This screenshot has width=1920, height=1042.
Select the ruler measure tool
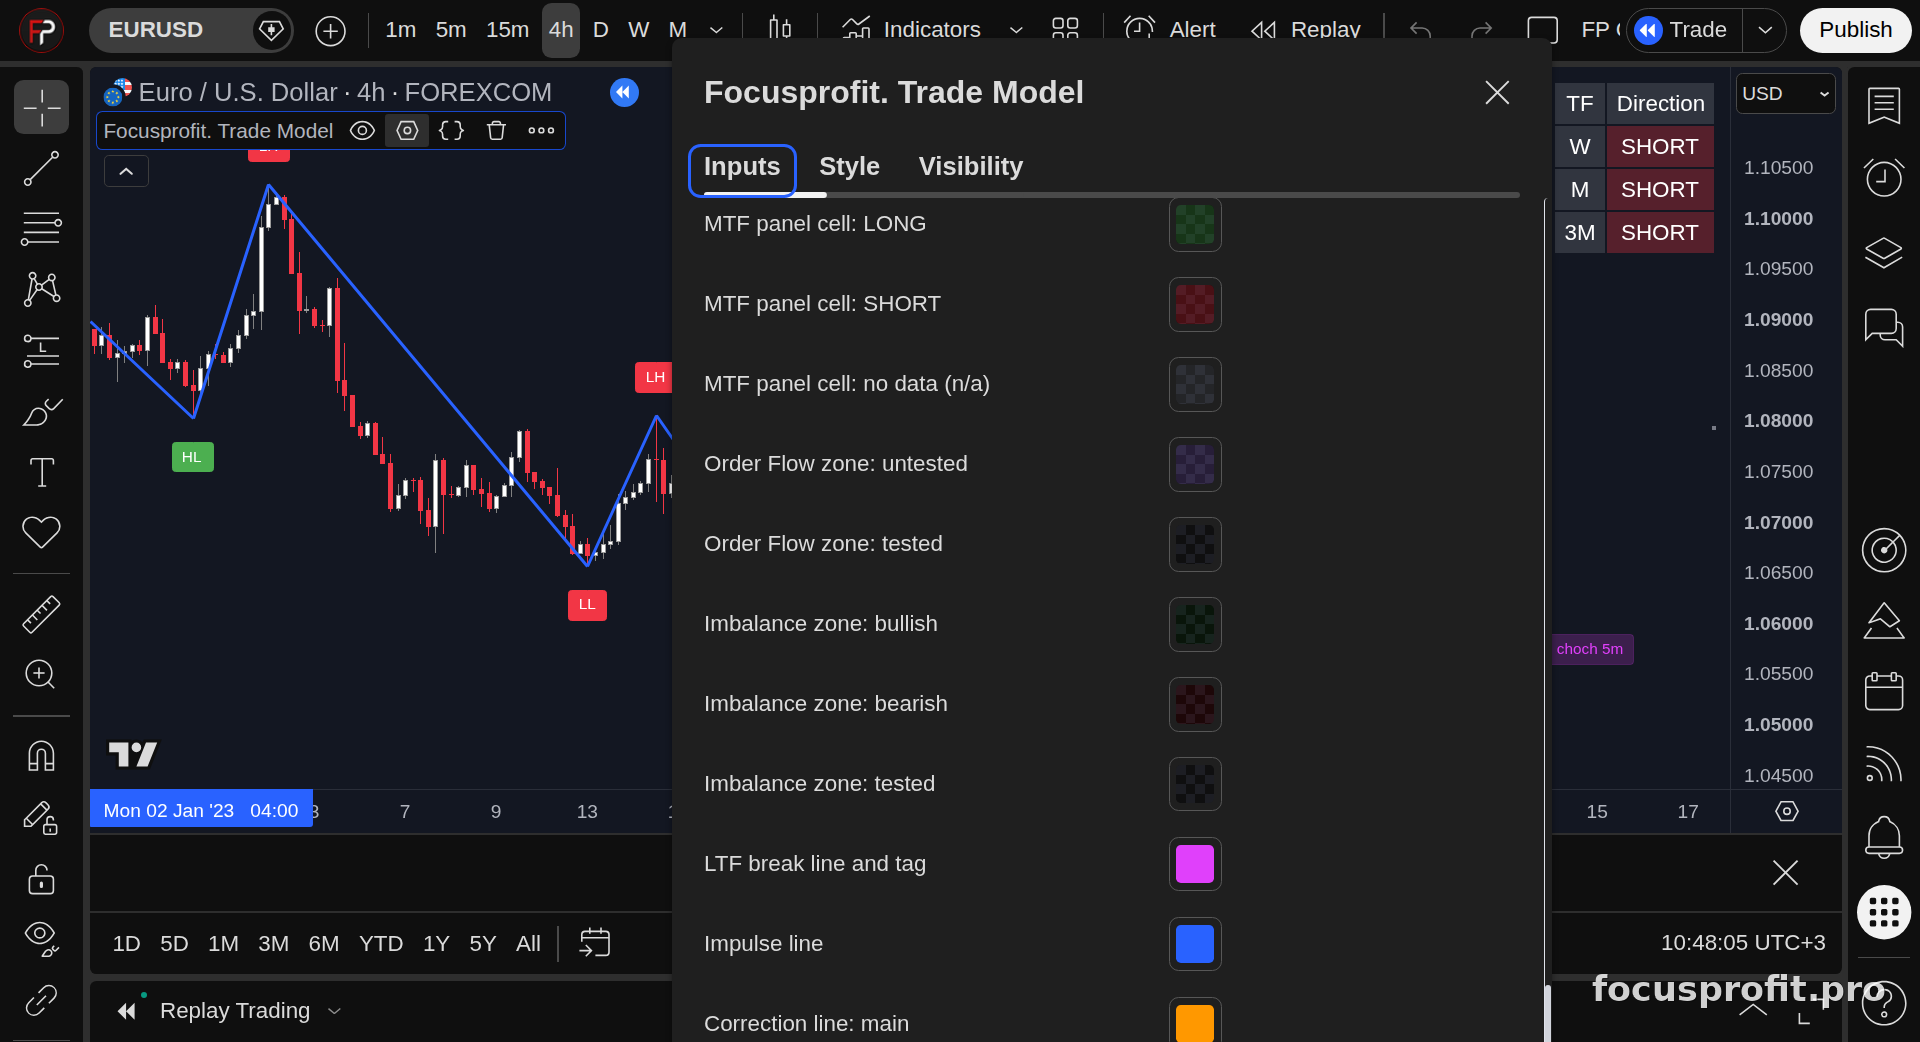tap(41, 615)
